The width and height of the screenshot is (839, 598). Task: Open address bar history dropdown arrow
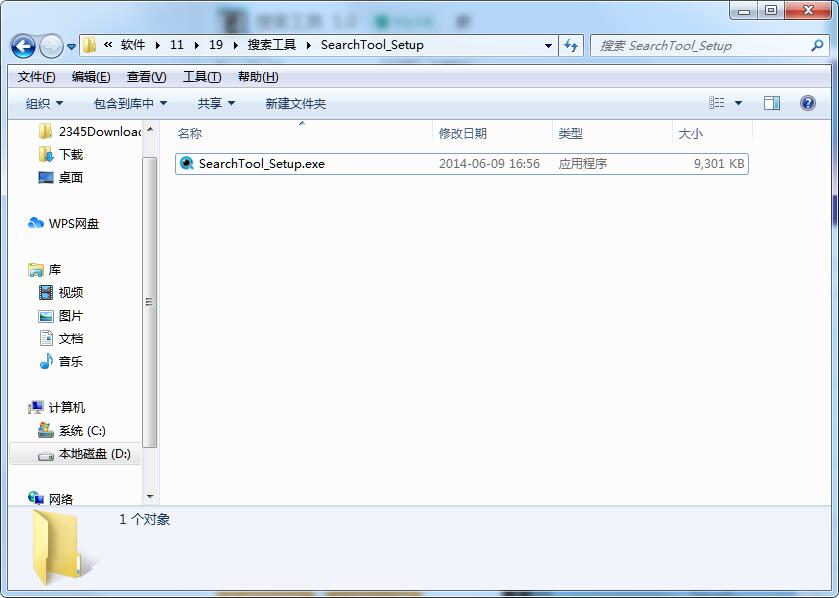click(547, 46)
